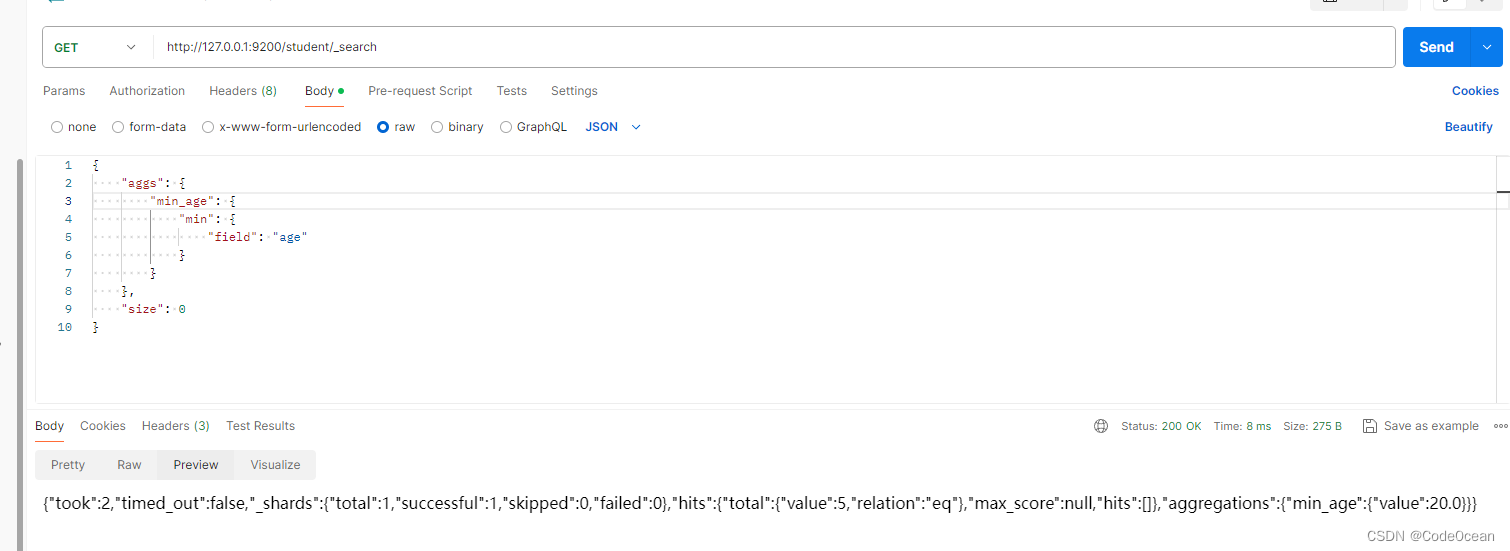
Task: Click the "field" key on line 5
Action: pyautogui.click(x=231, y=237)
